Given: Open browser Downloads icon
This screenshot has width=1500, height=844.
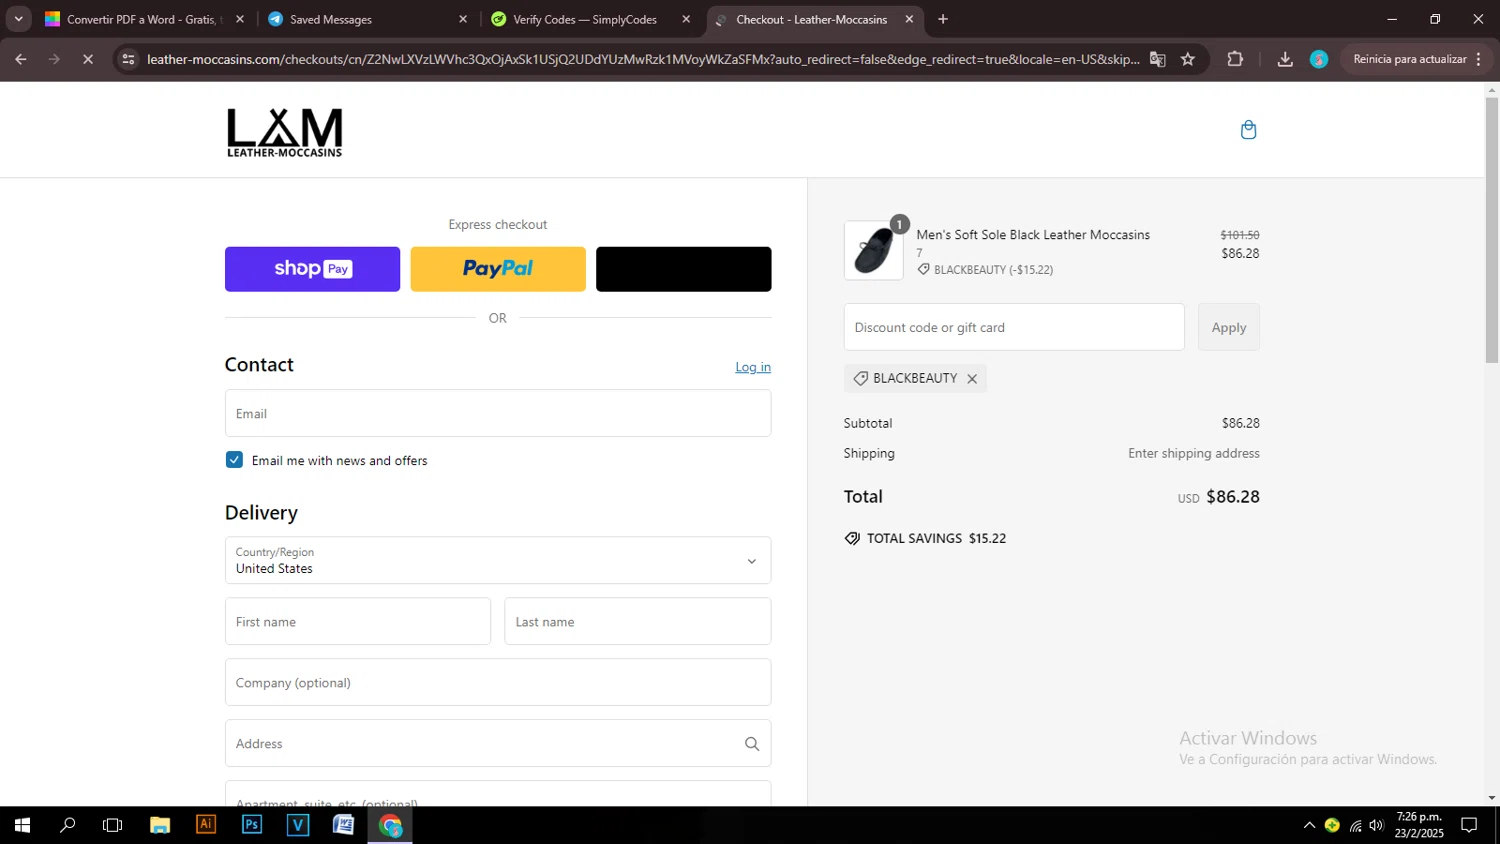Looking at the screenshot, I should (x=1285, y=59).
